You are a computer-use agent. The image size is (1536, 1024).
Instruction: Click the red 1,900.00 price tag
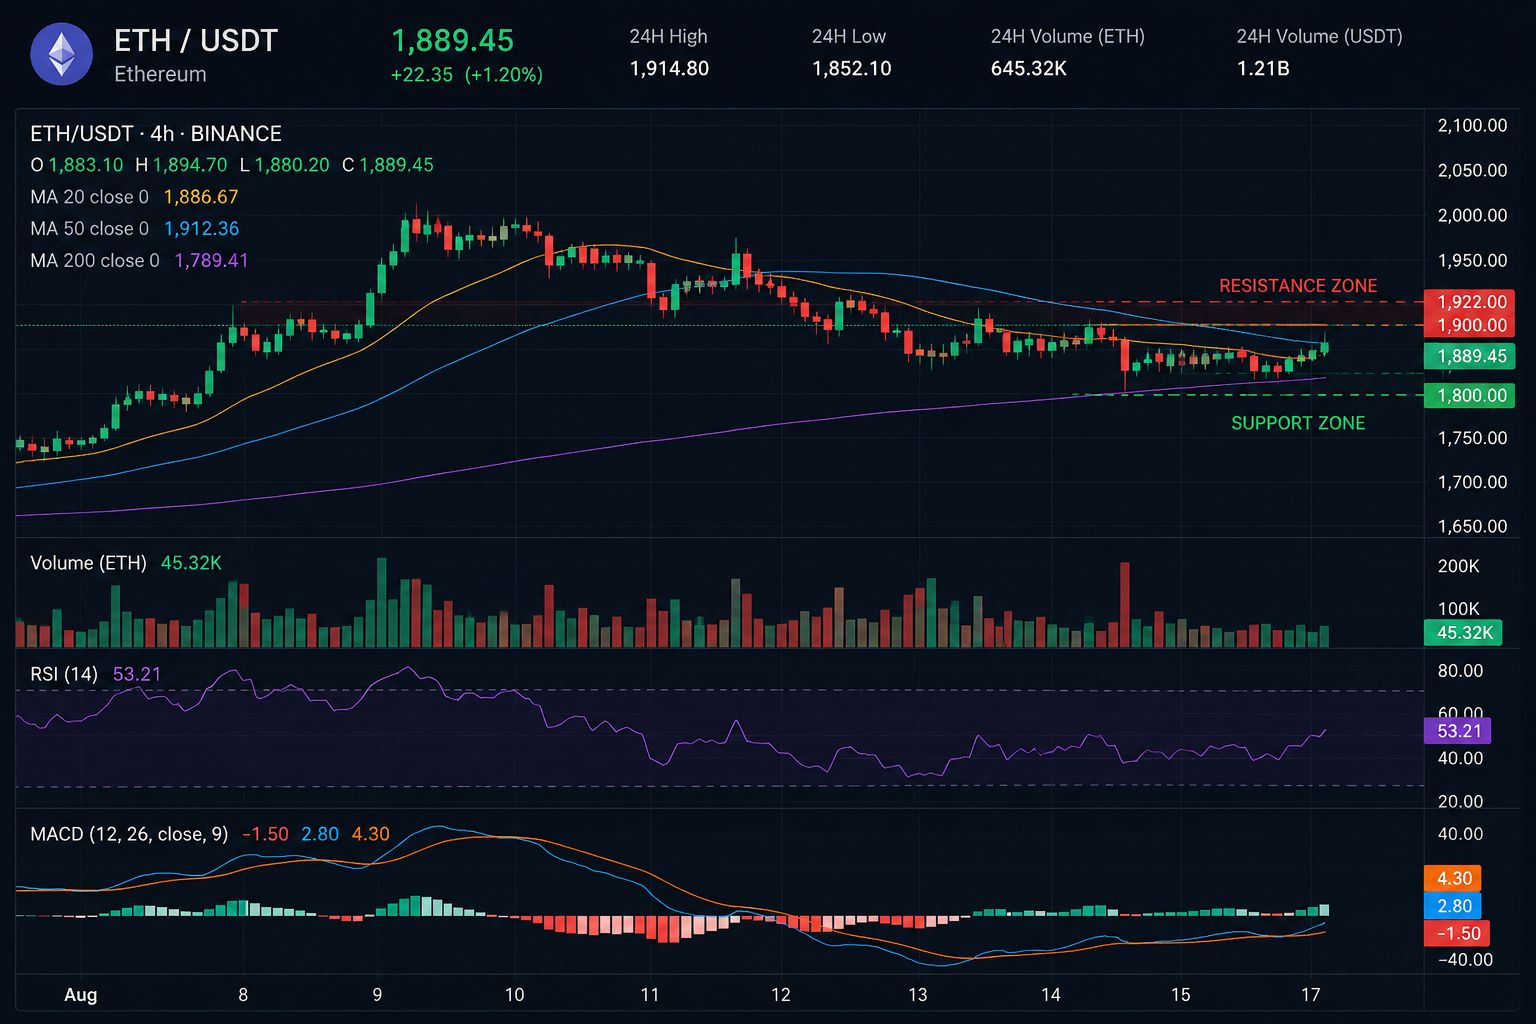click(1470, 325)
